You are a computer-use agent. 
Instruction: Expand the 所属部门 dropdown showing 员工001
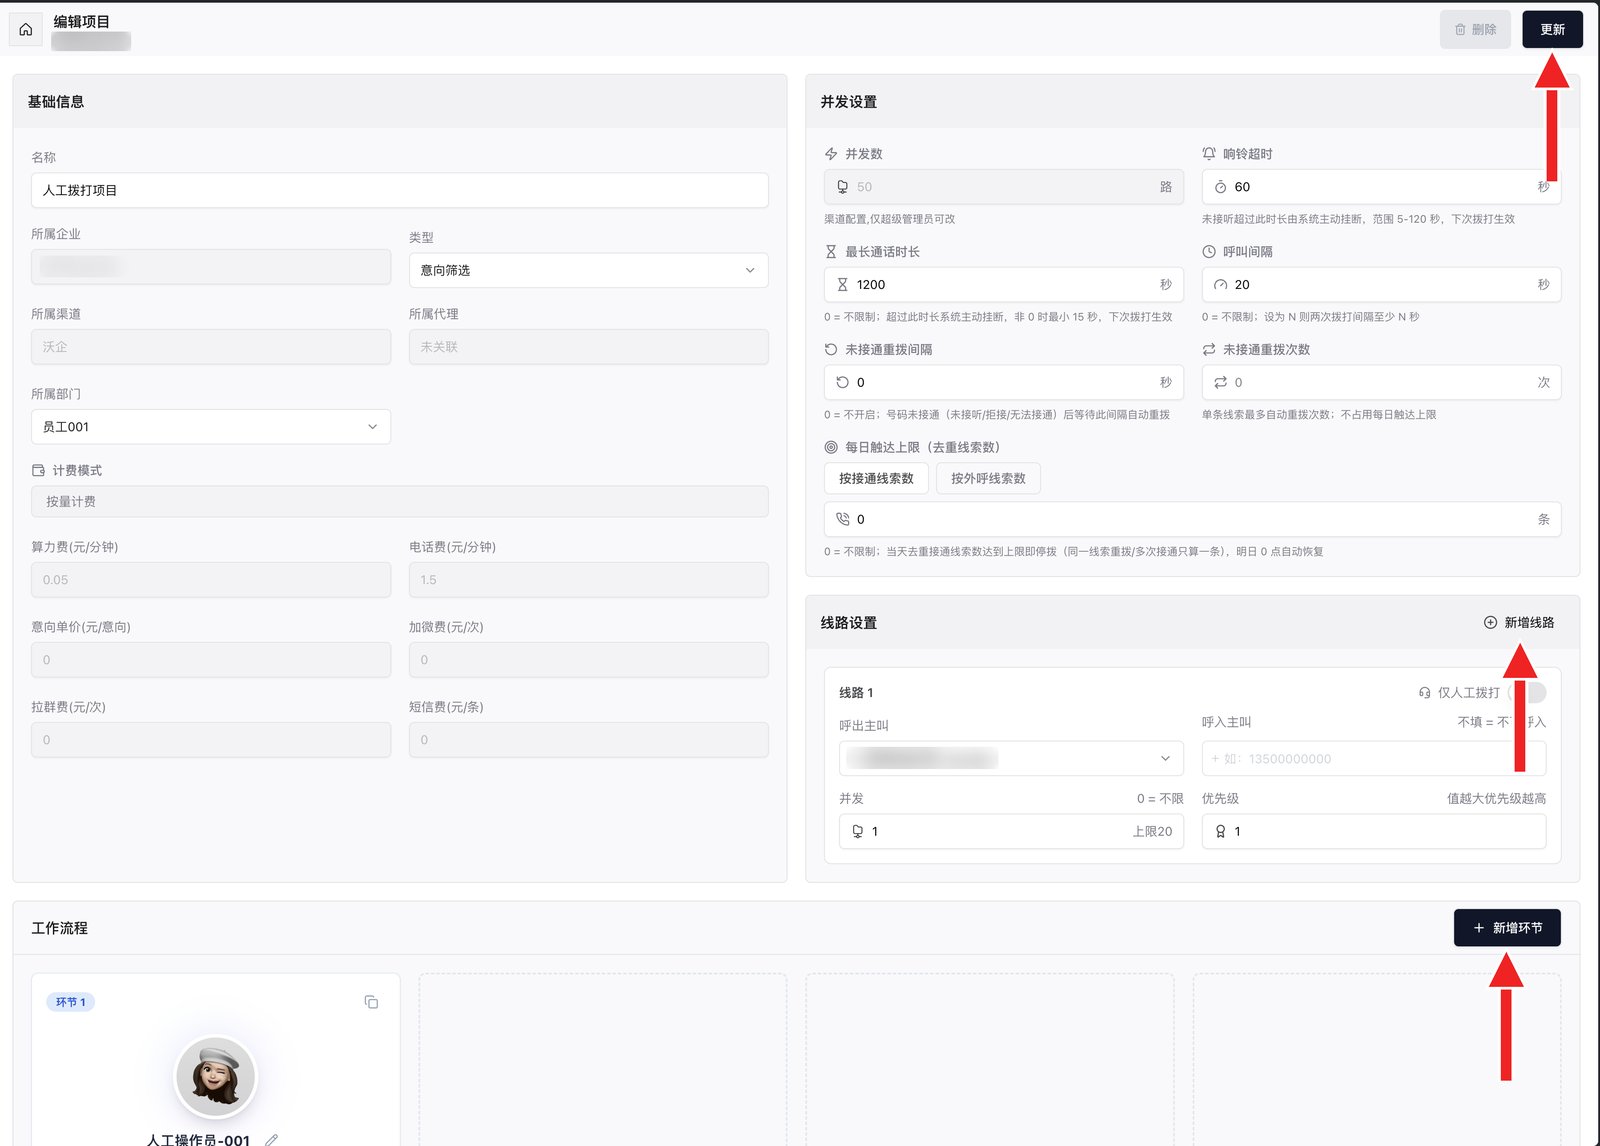click(x=211, y=427)
